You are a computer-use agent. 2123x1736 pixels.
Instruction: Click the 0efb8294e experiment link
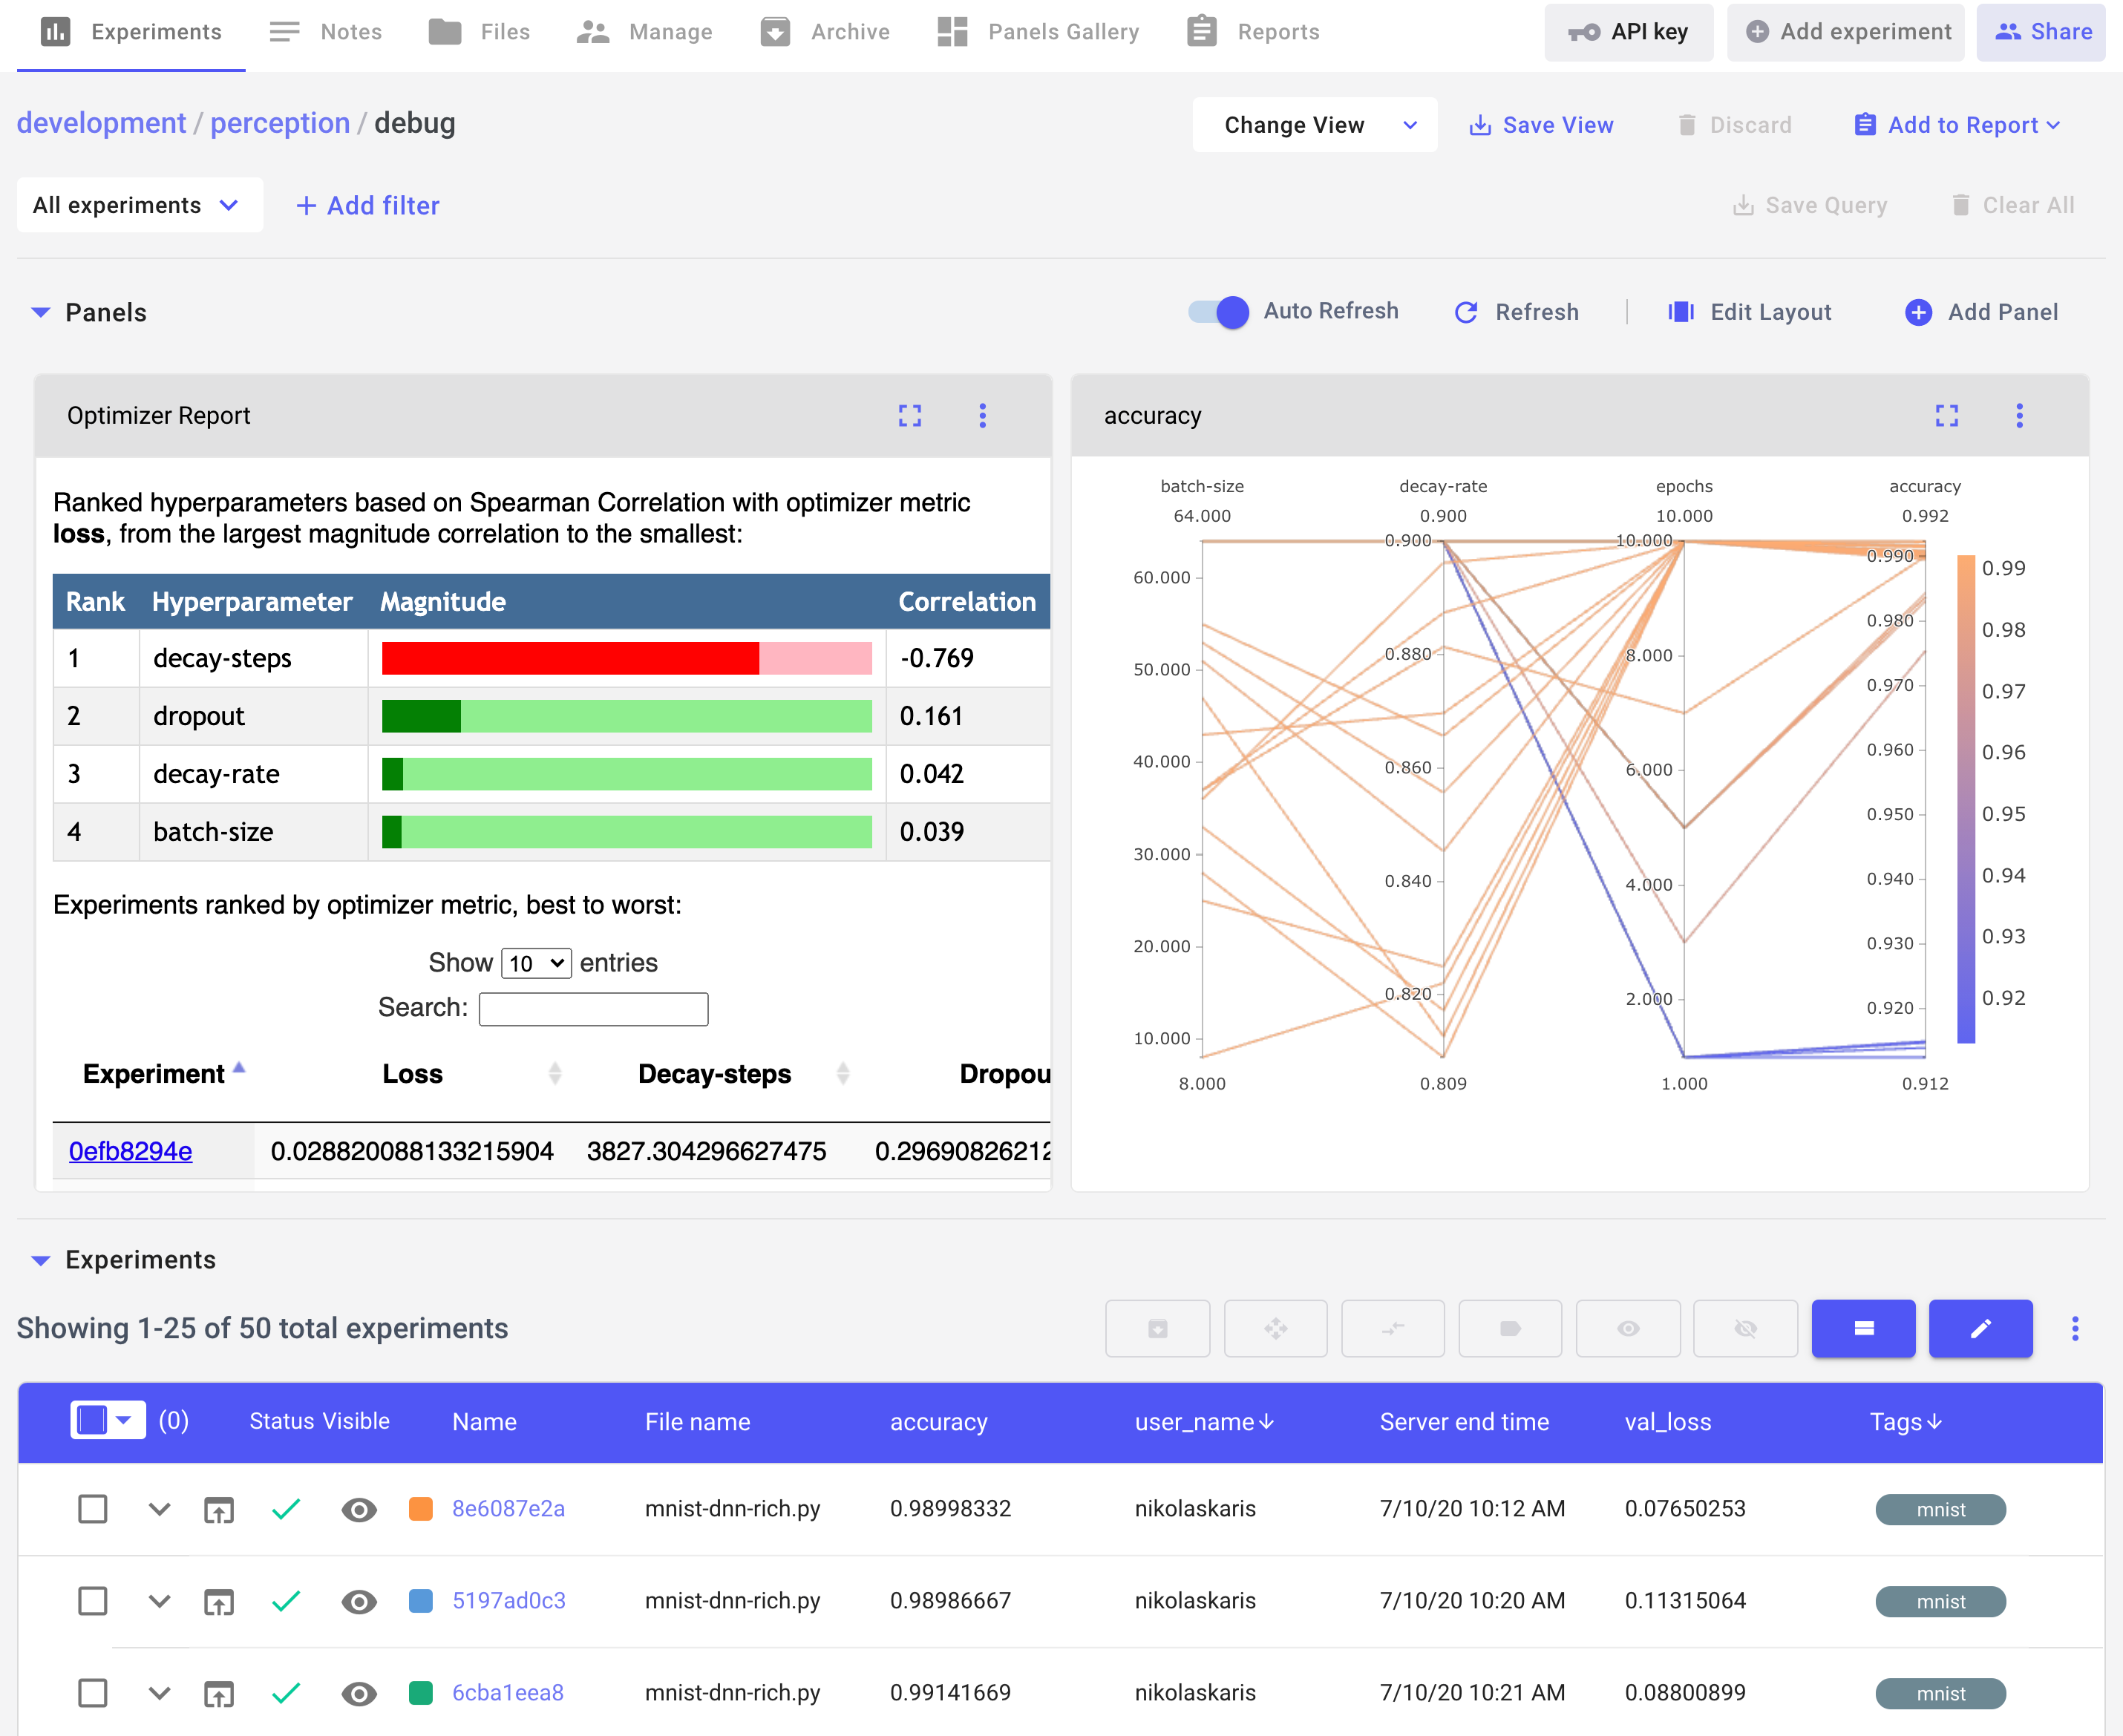pos(130,1151)
